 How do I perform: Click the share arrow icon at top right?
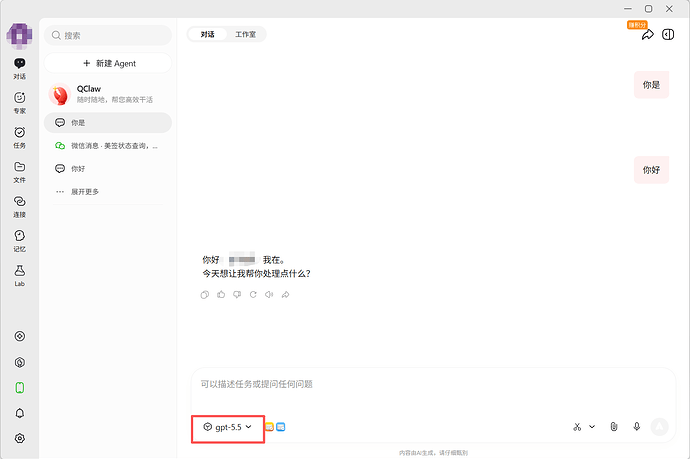pos(647,35)
